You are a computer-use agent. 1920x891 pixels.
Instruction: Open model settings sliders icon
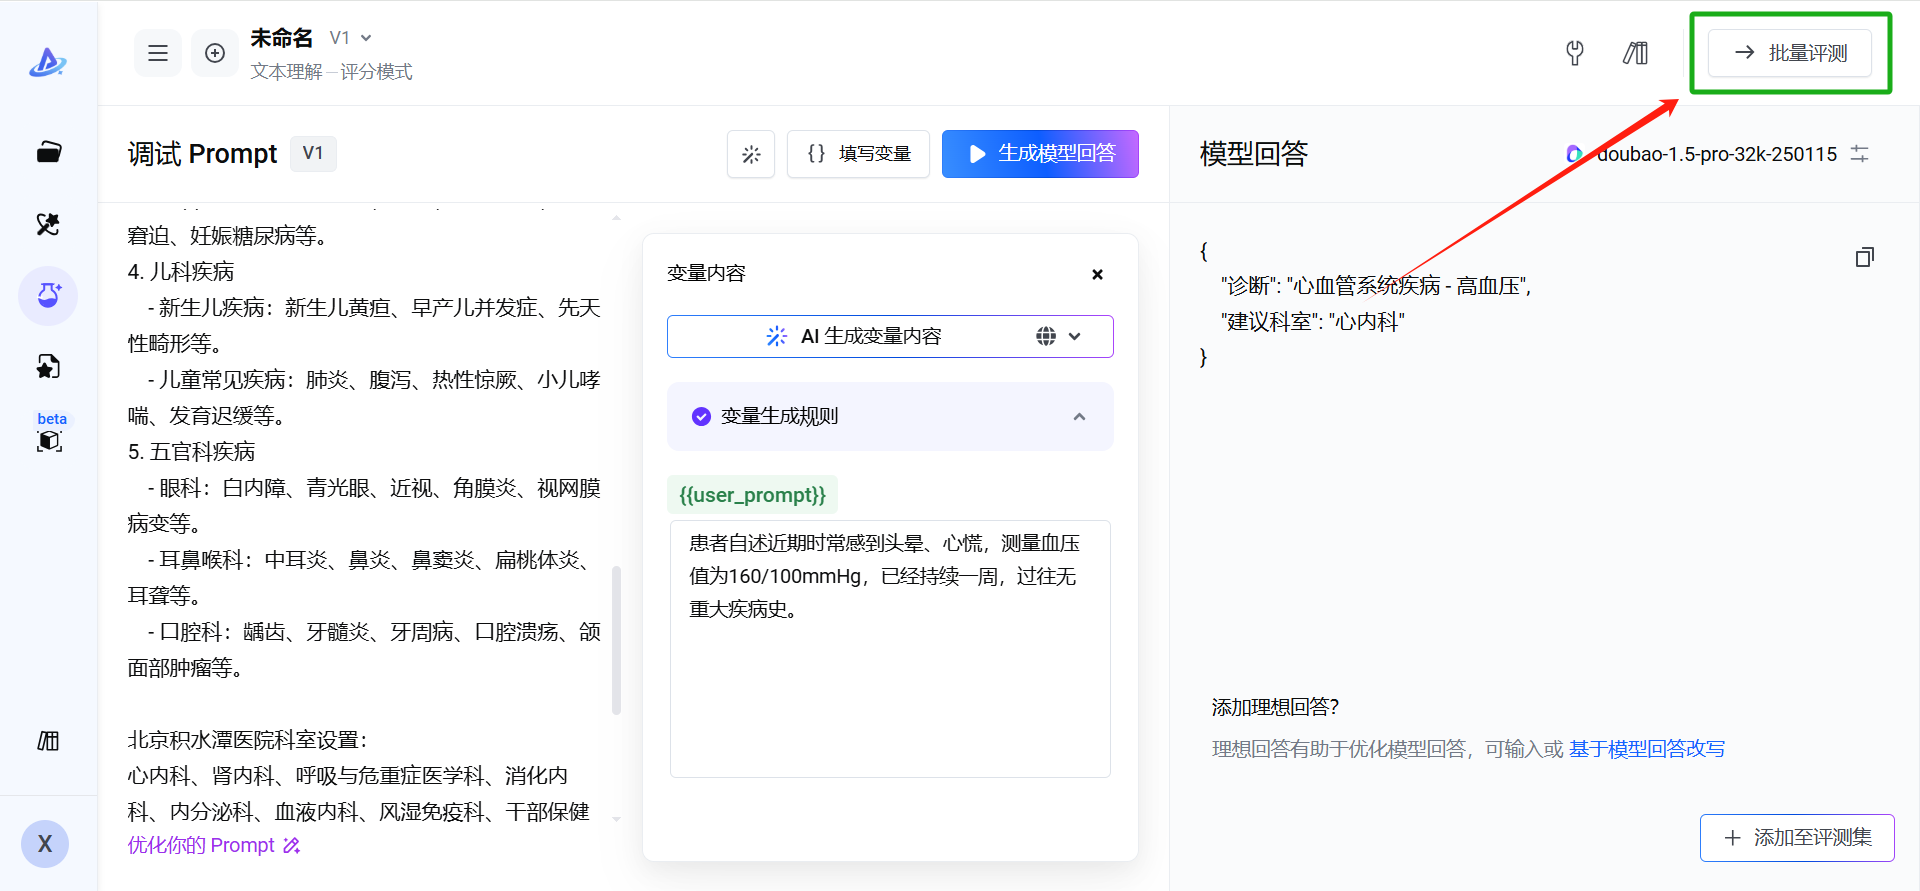point(1859,154)
